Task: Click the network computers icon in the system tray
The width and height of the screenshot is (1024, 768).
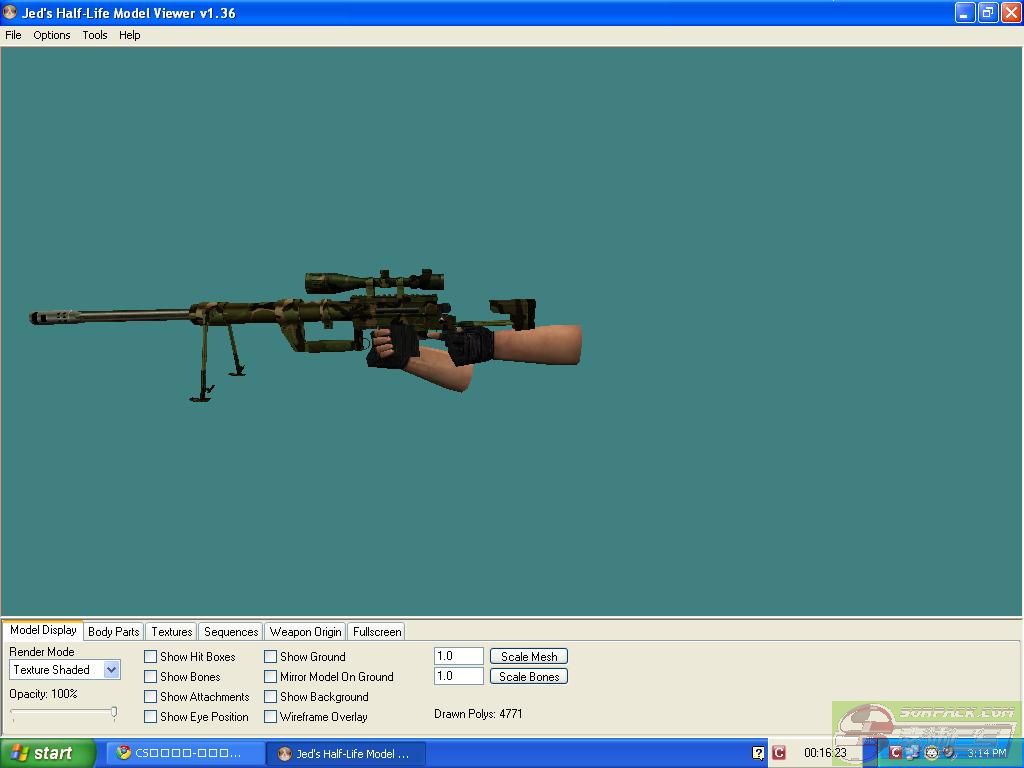Action: 913,753
